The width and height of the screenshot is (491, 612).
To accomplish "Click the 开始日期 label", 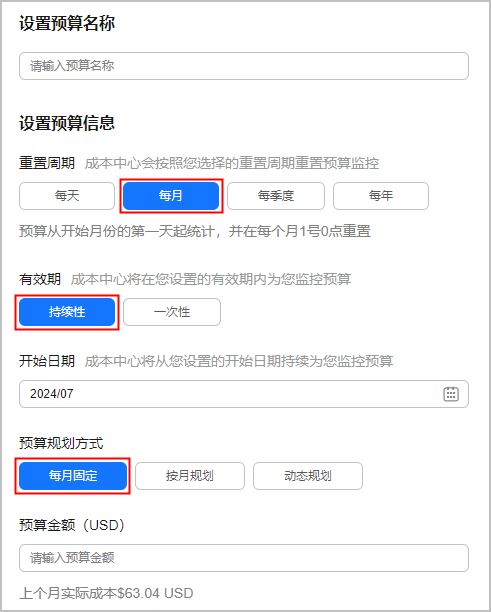I will click(x=47, y=361).
